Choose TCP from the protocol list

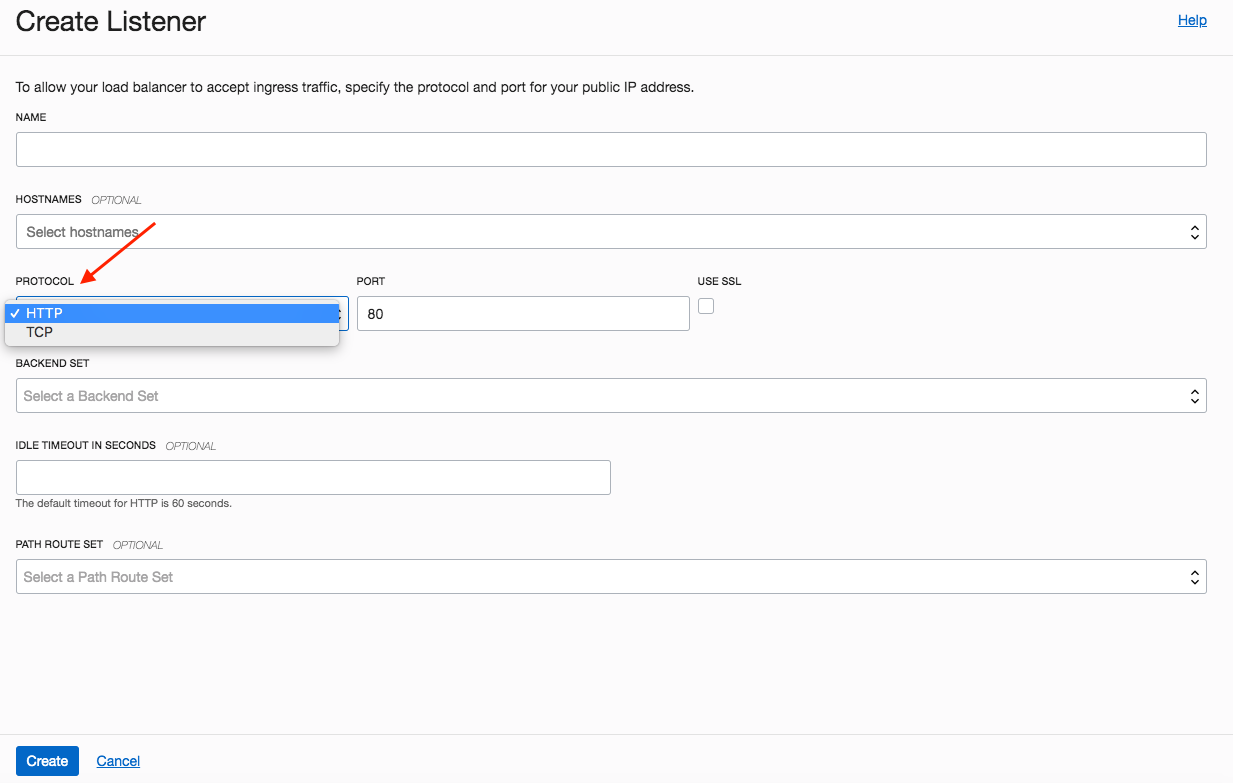(40, 332)
